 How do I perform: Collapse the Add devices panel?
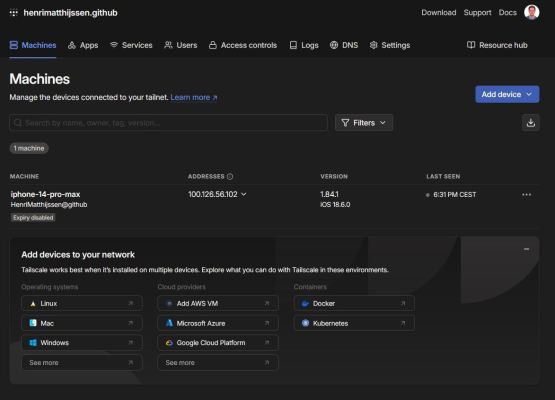[x=526, y=249]
